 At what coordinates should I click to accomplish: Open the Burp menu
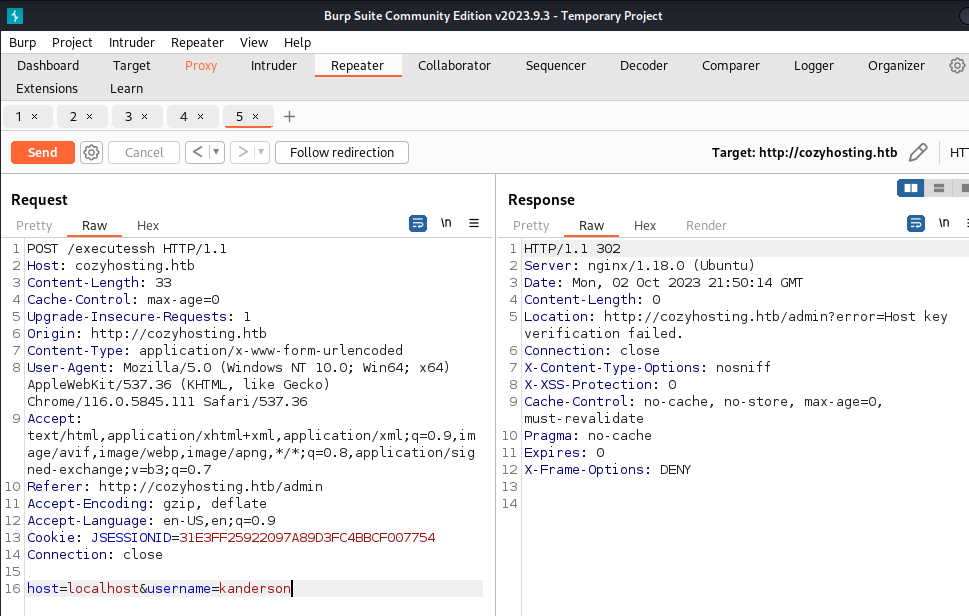(23, 43)
